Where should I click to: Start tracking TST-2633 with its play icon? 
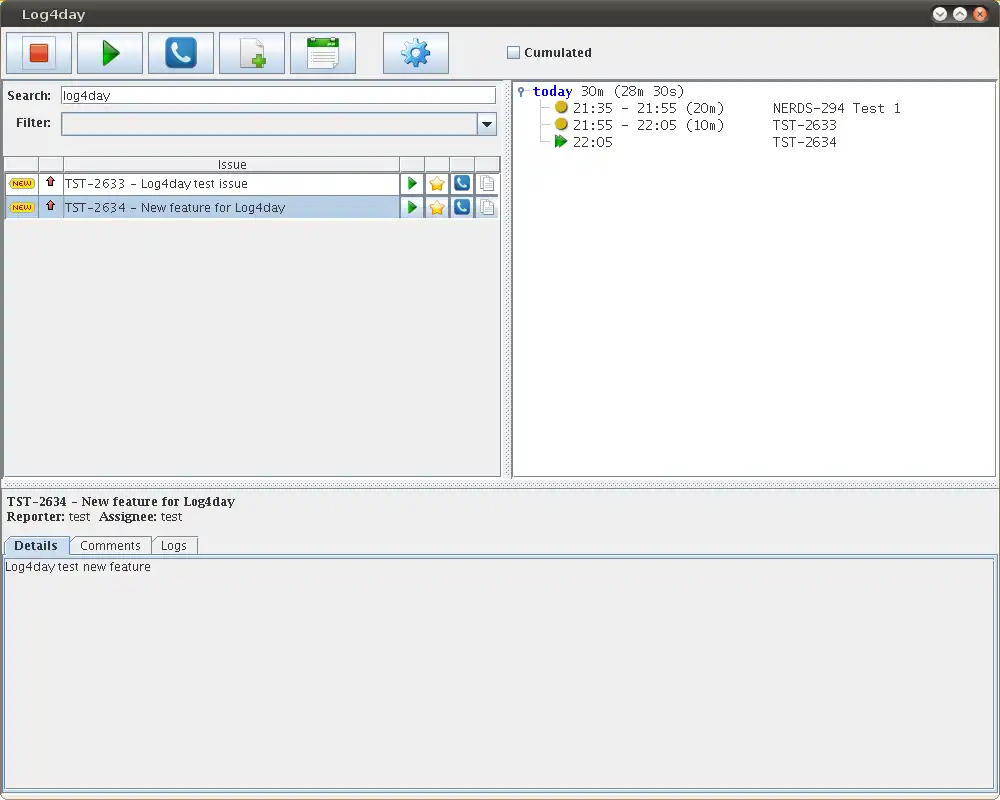click(412, 184)
